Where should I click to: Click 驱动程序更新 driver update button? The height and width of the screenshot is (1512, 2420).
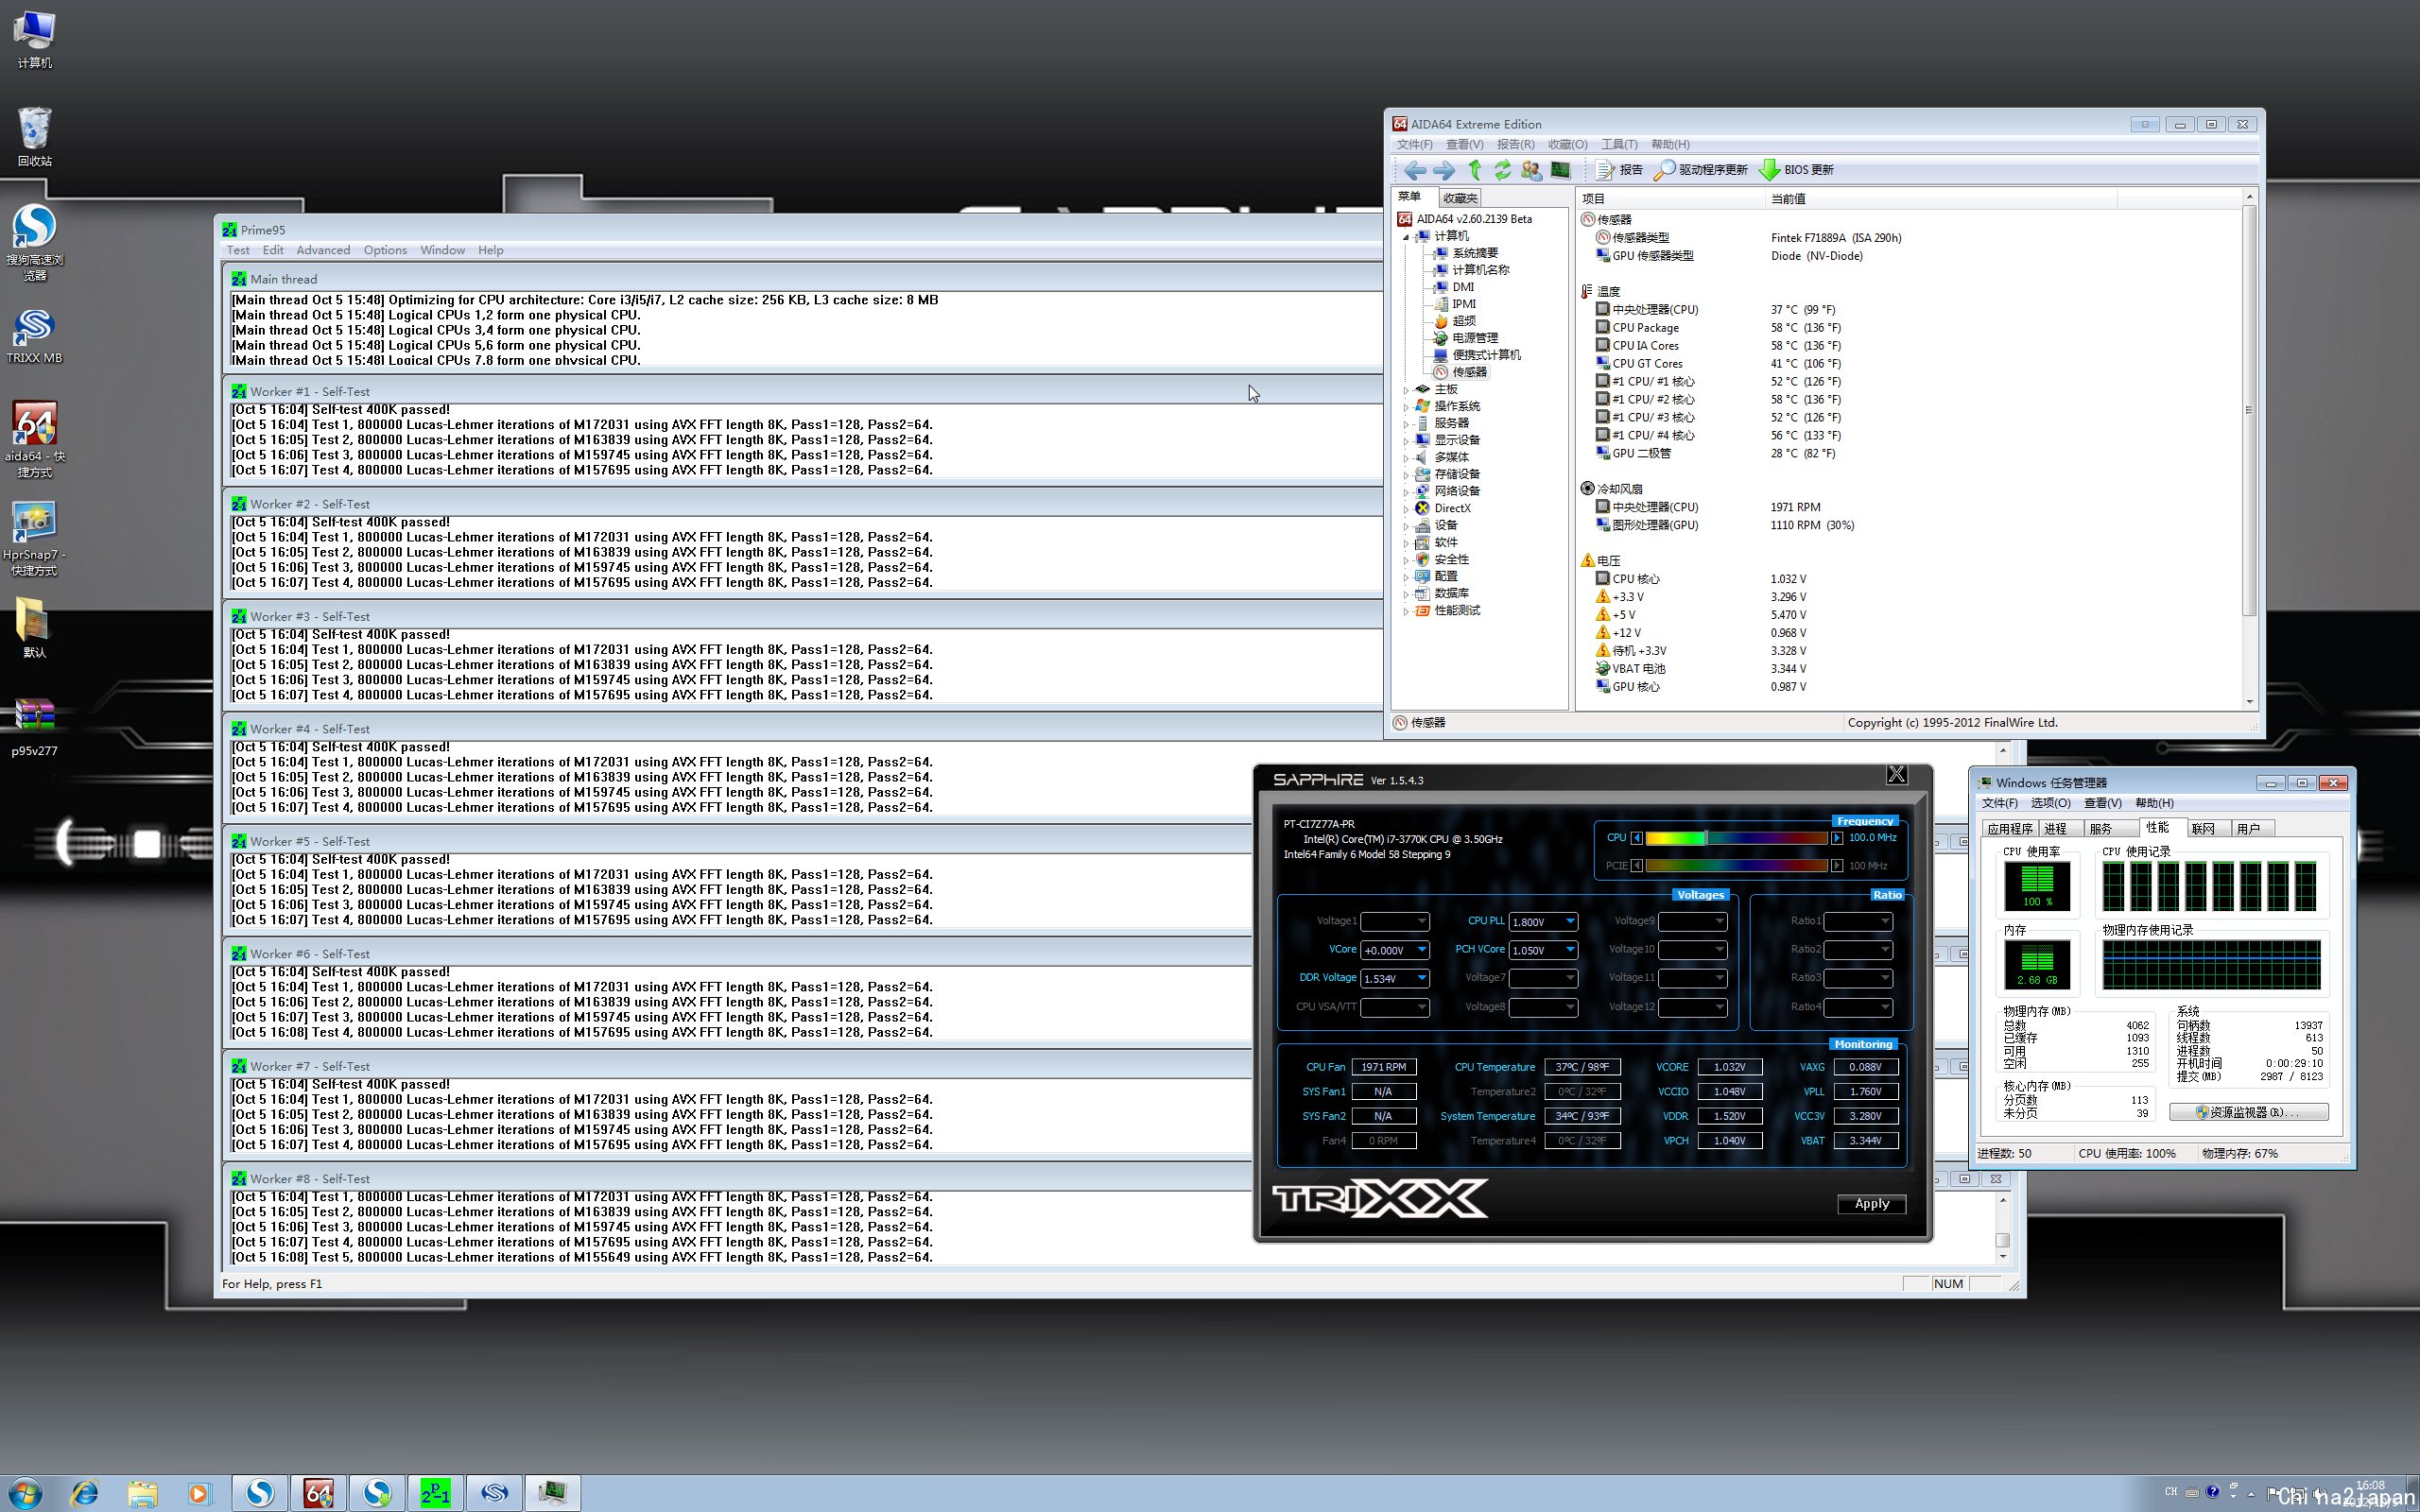[x=1701, y=170]
